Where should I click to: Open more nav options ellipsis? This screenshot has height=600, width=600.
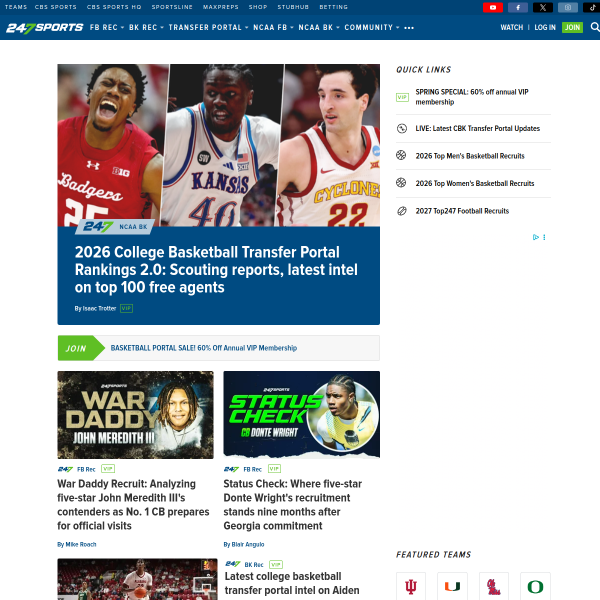click(409, 28)
